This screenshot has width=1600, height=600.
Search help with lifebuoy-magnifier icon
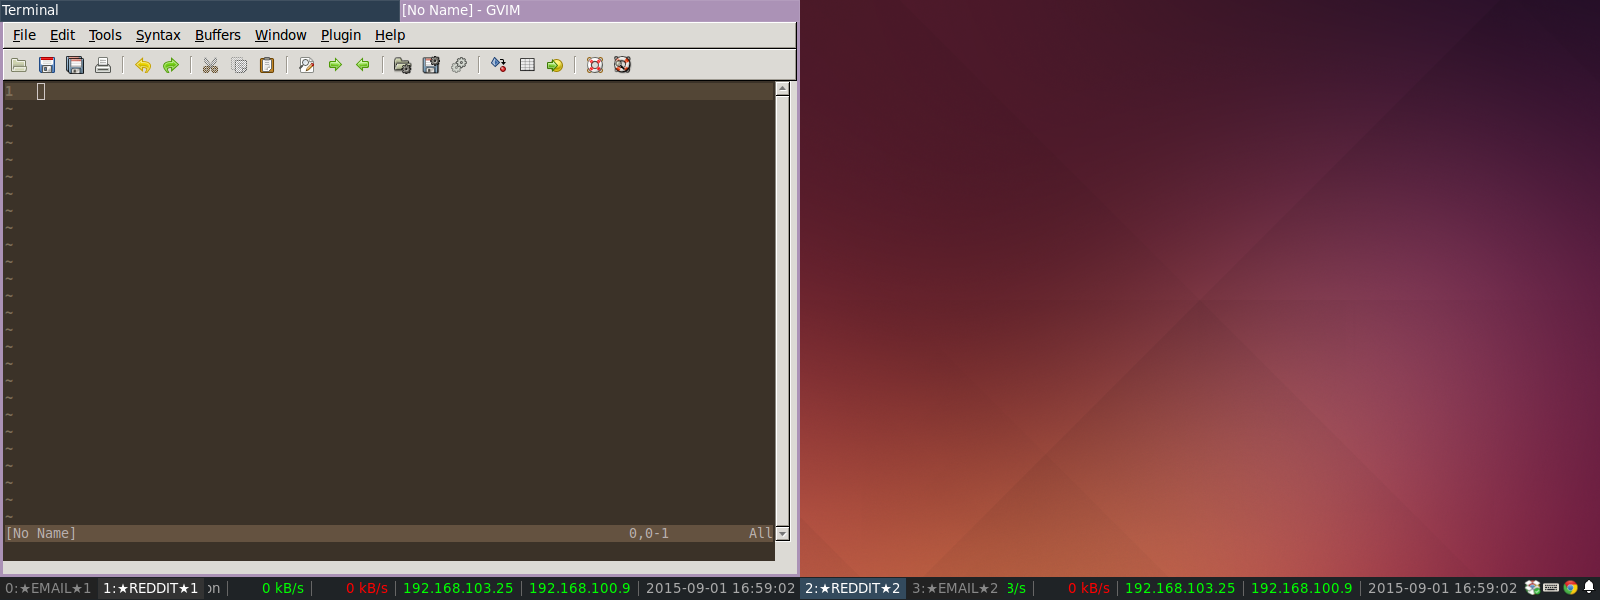623,65
